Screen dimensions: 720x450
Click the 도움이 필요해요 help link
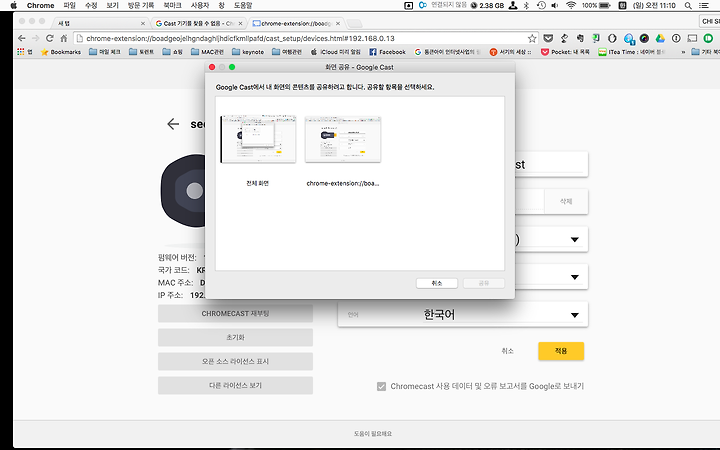coord(372,433)
